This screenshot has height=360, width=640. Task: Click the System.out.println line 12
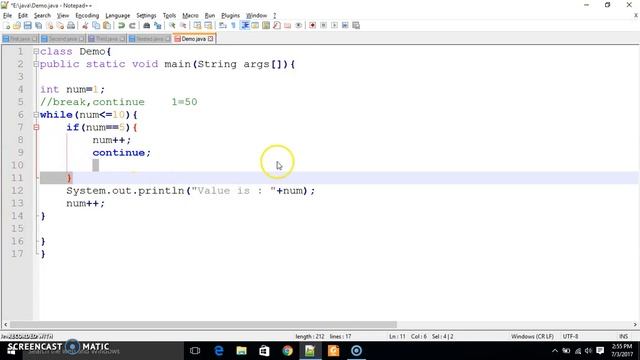(191, 191)
